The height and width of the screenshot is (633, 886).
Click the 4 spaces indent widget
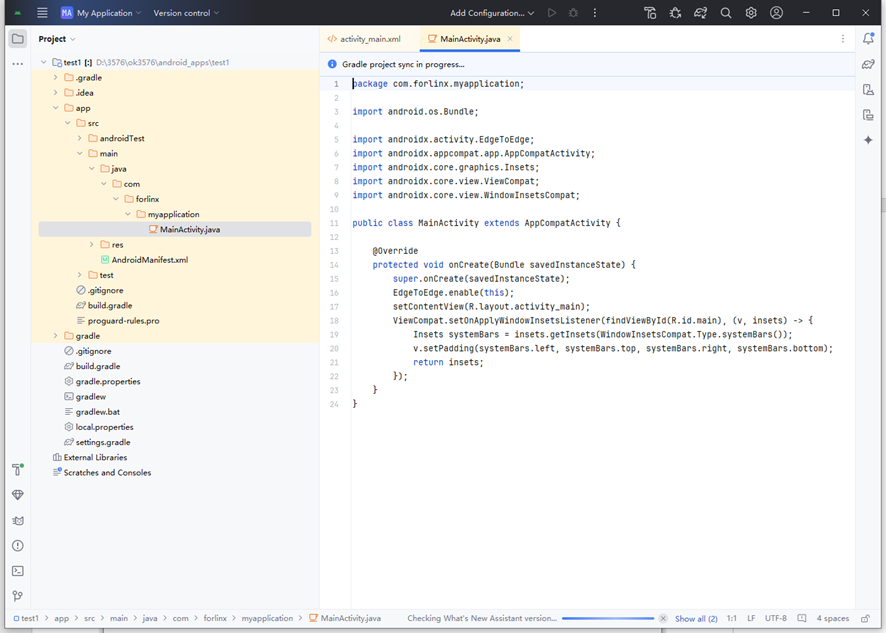tap(832, 618)
